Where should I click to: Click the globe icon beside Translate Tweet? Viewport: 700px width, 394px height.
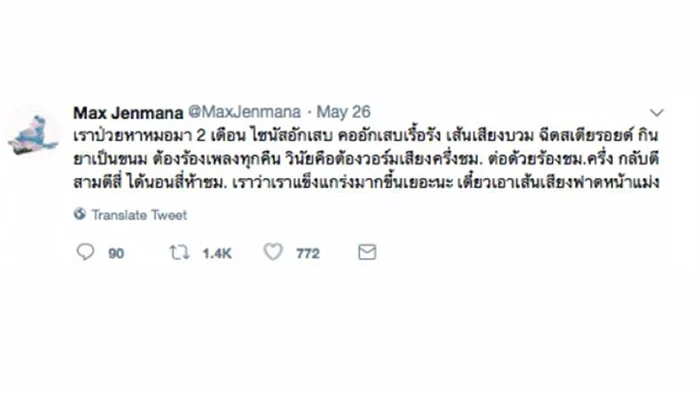pos(80,214)
